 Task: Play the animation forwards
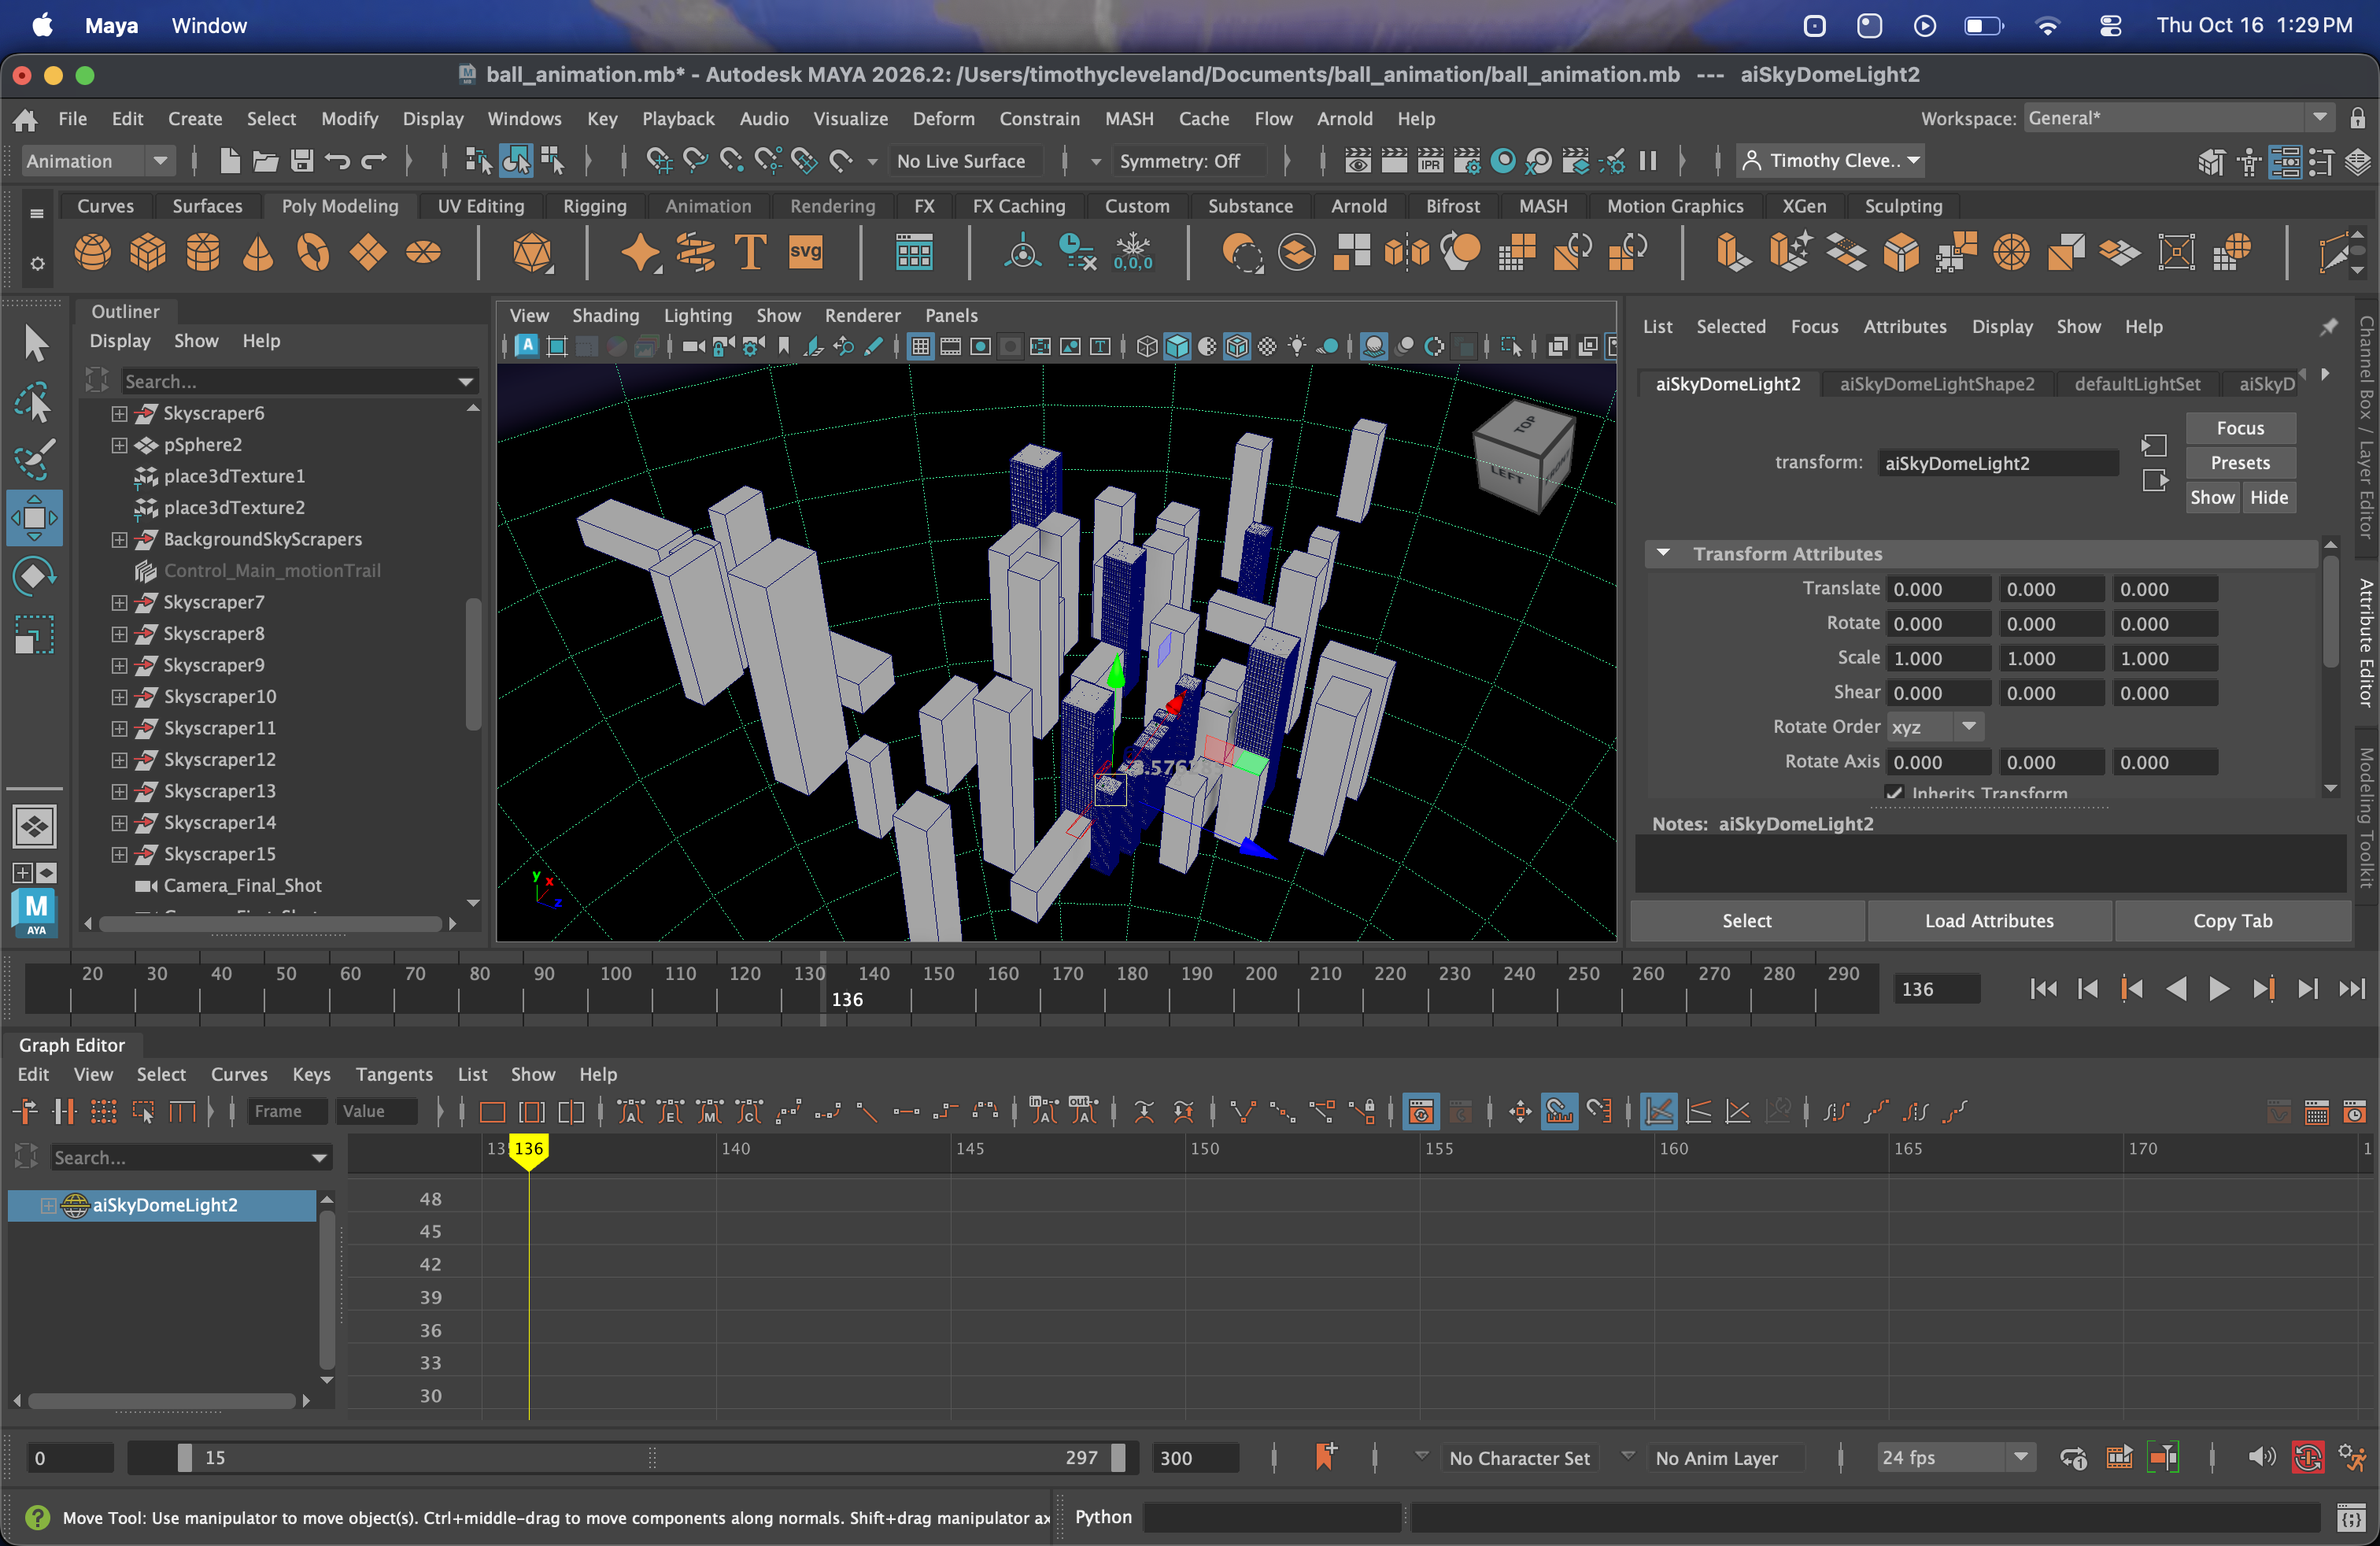tap(2219, 989)
